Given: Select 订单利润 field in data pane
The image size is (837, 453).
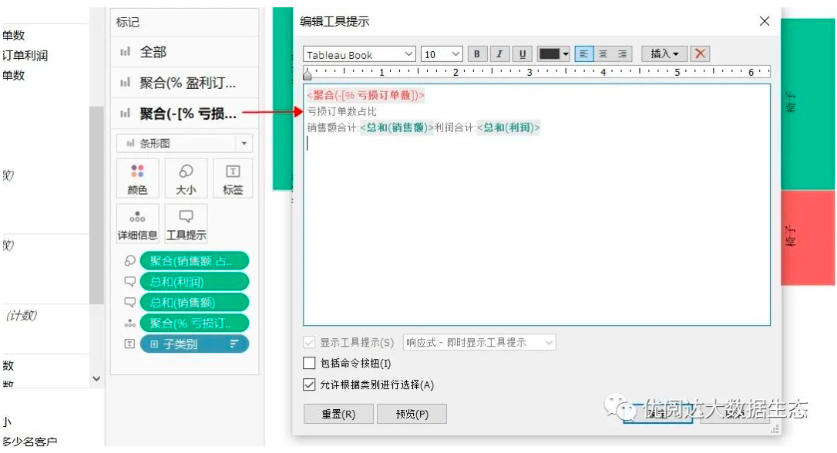Looking at the screenshot, I should click(x=25, y=55).
